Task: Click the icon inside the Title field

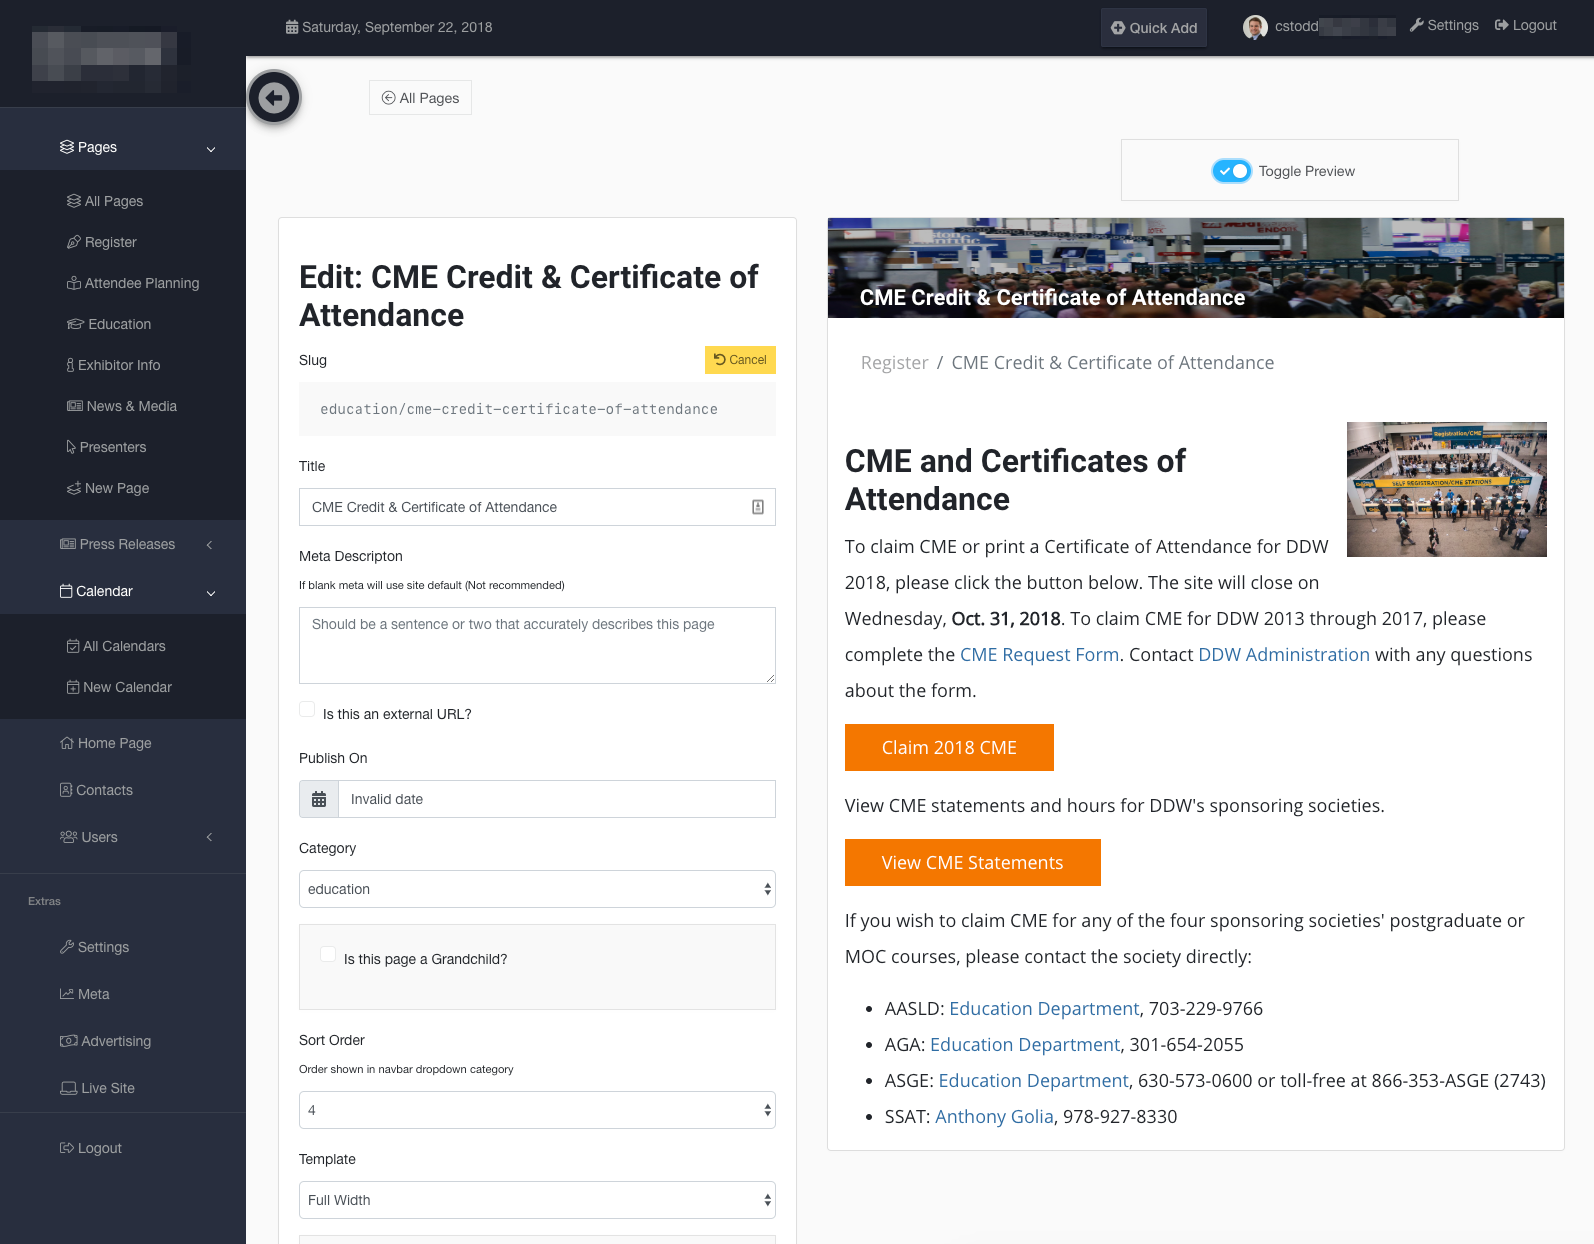Action: click(758, 507)
